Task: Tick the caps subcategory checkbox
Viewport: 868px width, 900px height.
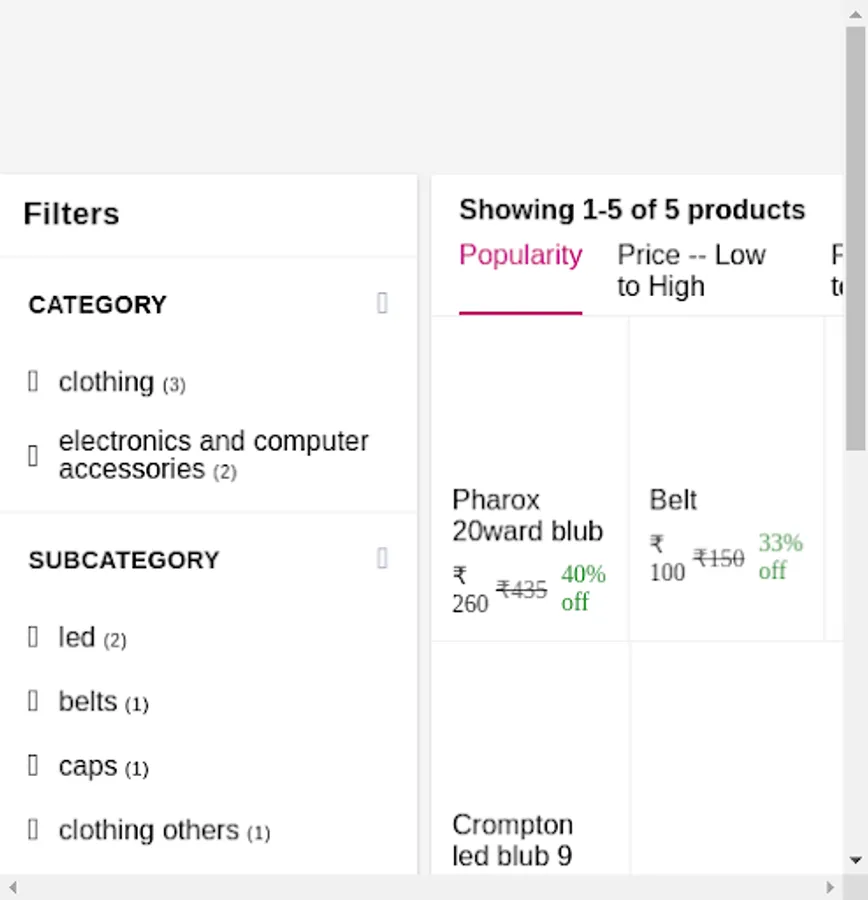Action: click(x=33, y=765)
